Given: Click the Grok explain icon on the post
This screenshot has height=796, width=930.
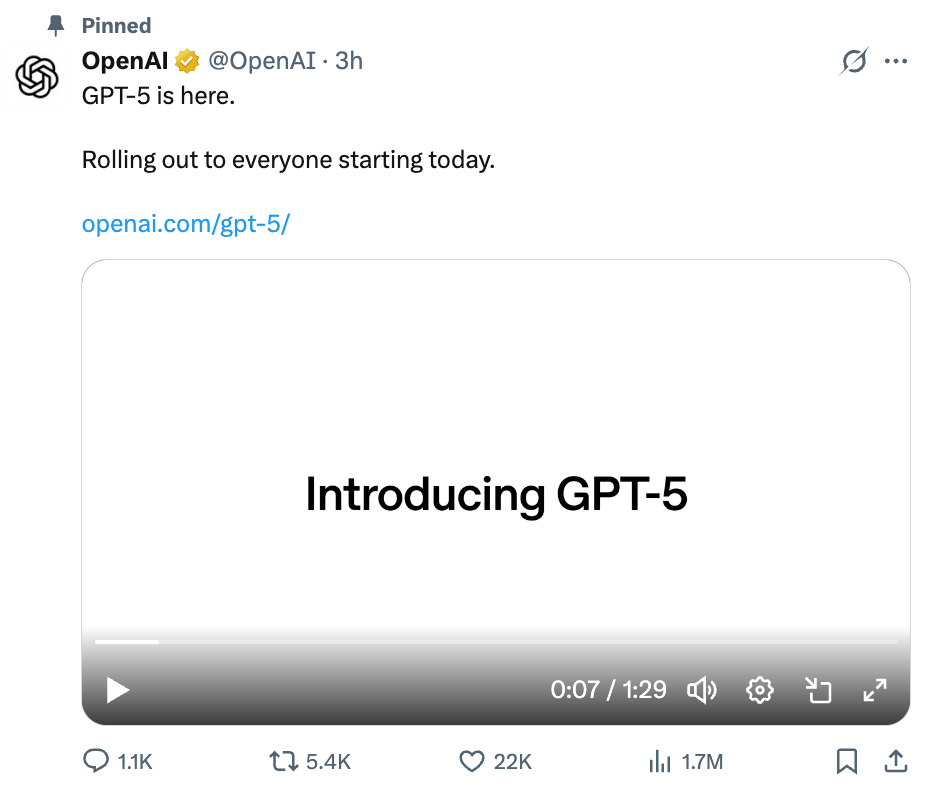Looking at the screenshot, I should (854, 62).
